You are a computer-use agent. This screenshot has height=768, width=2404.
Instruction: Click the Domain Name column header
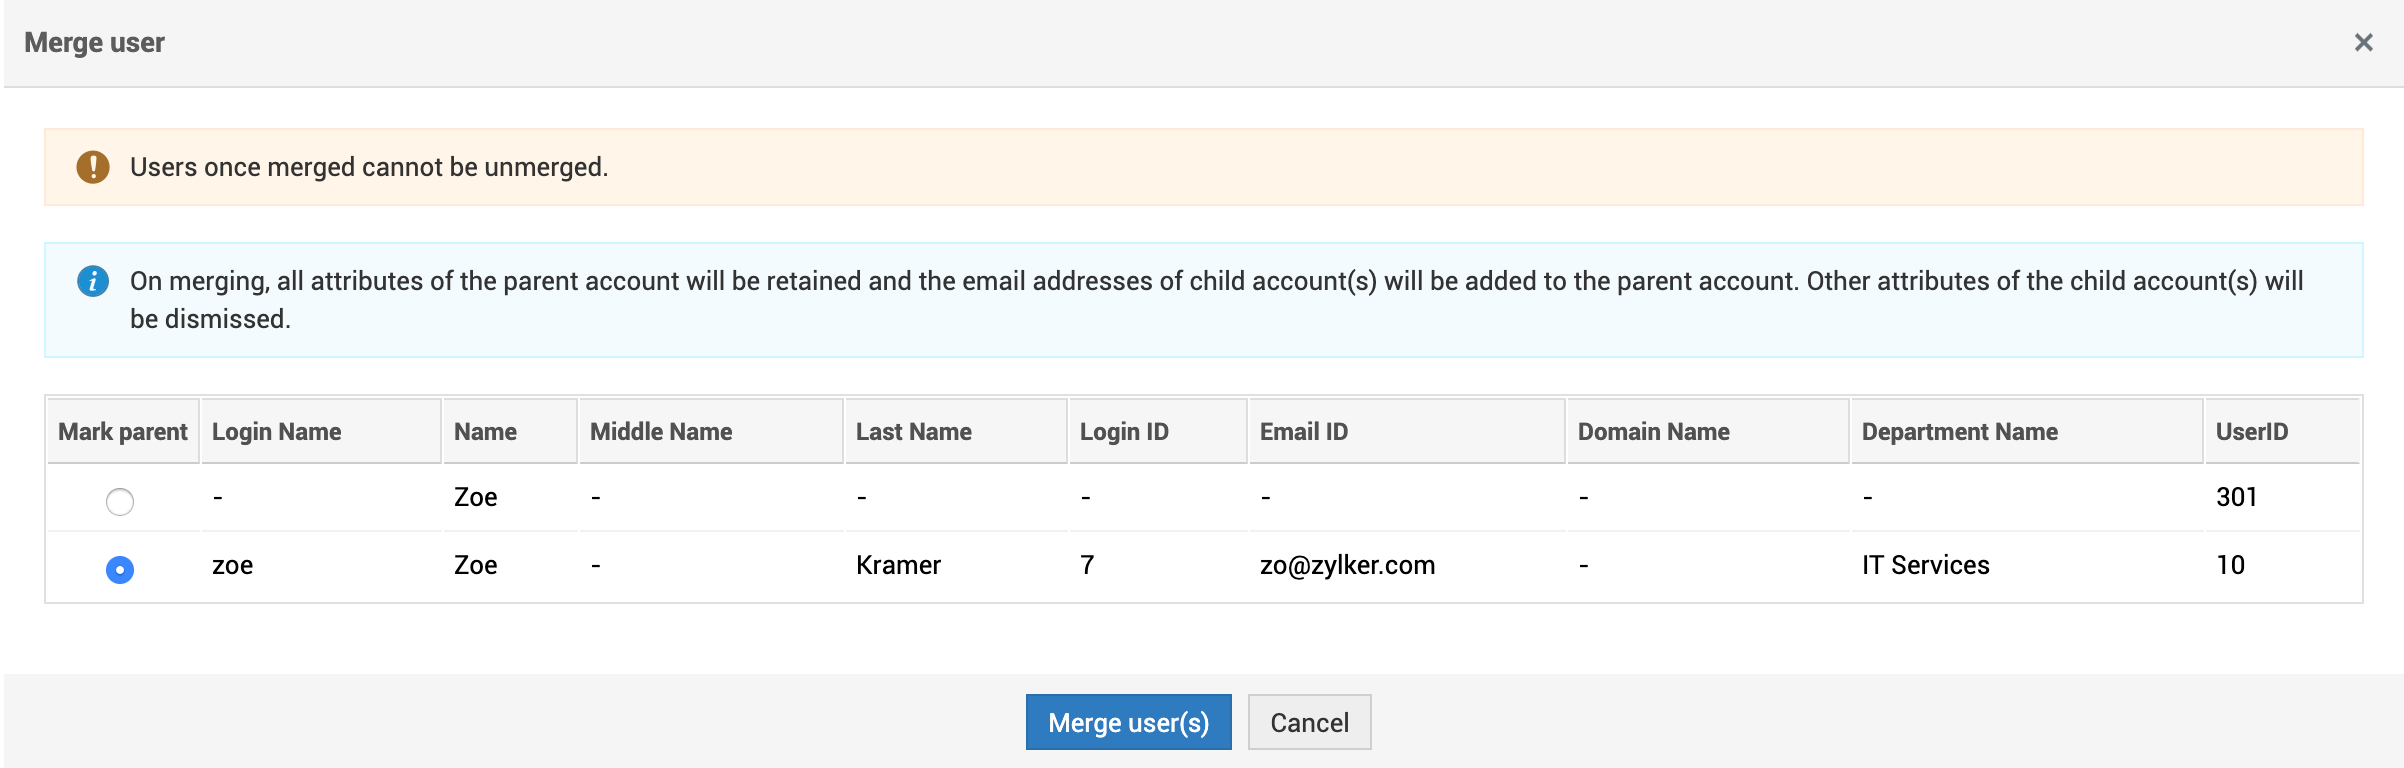(1653, 432)
